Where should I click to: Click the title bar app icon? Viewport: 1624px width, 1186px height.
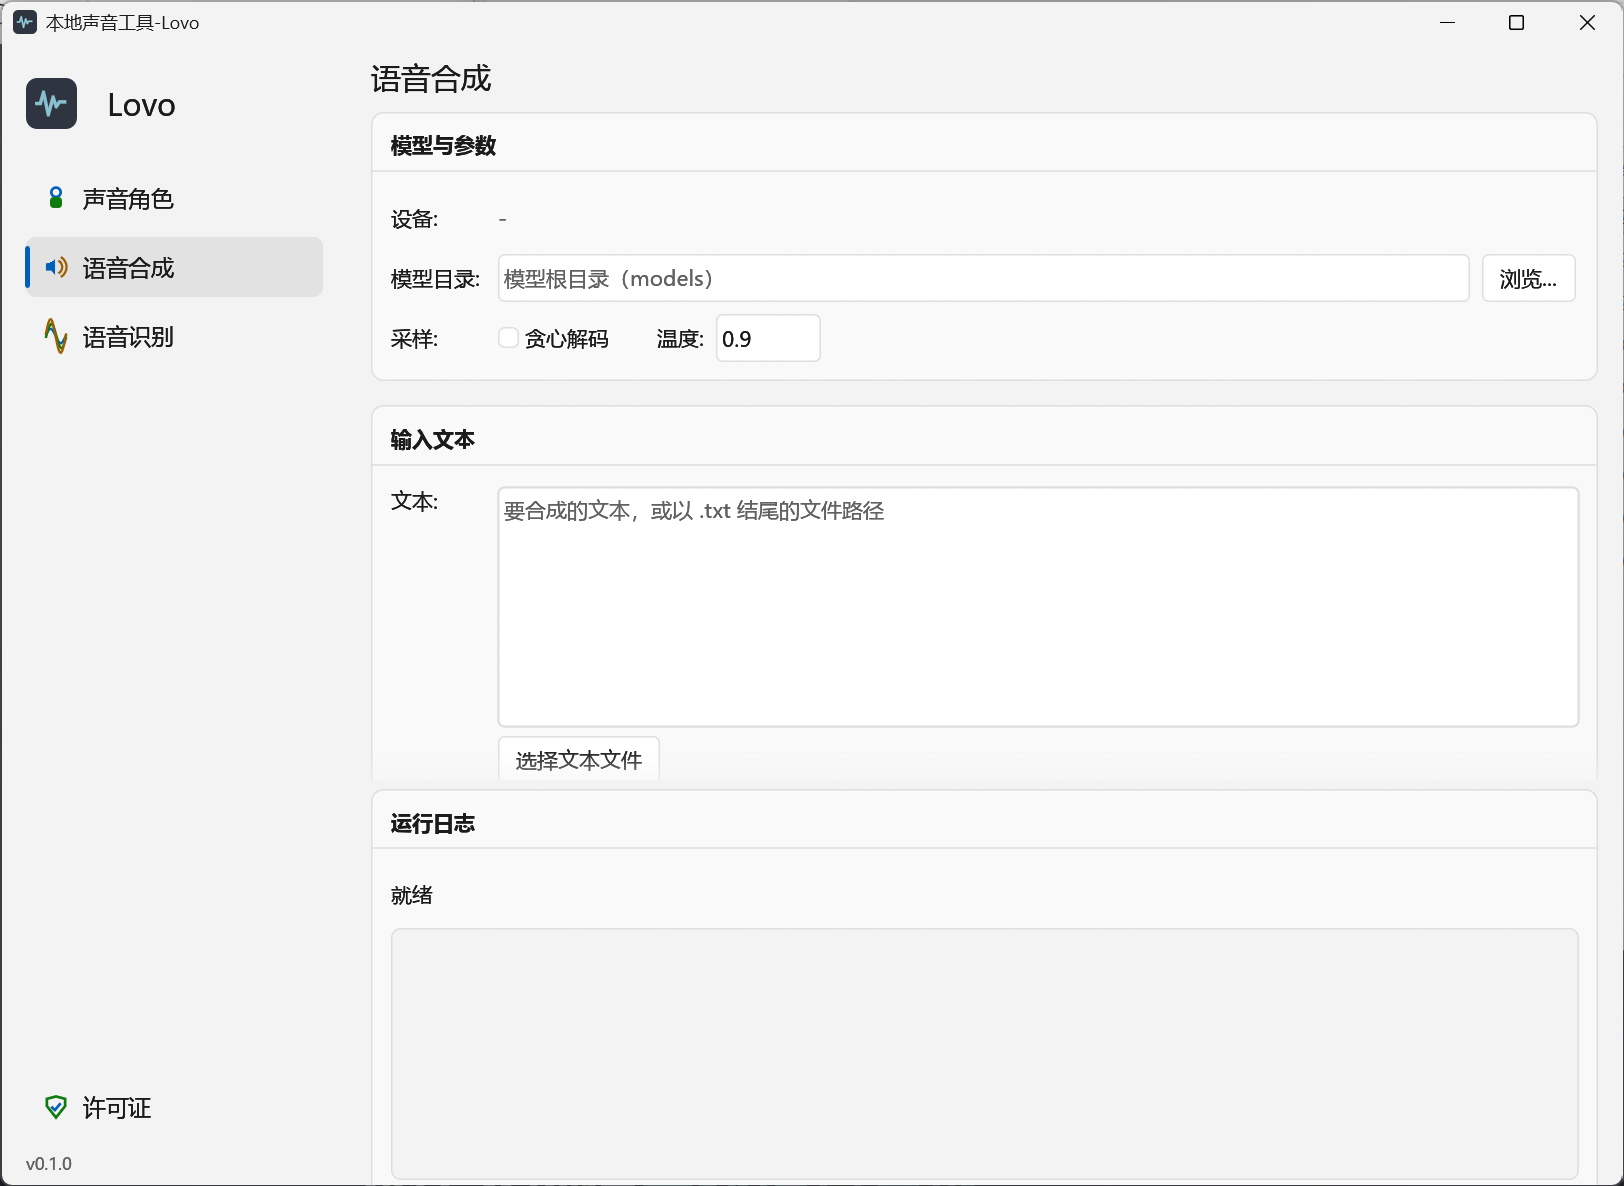pos(24,22)
